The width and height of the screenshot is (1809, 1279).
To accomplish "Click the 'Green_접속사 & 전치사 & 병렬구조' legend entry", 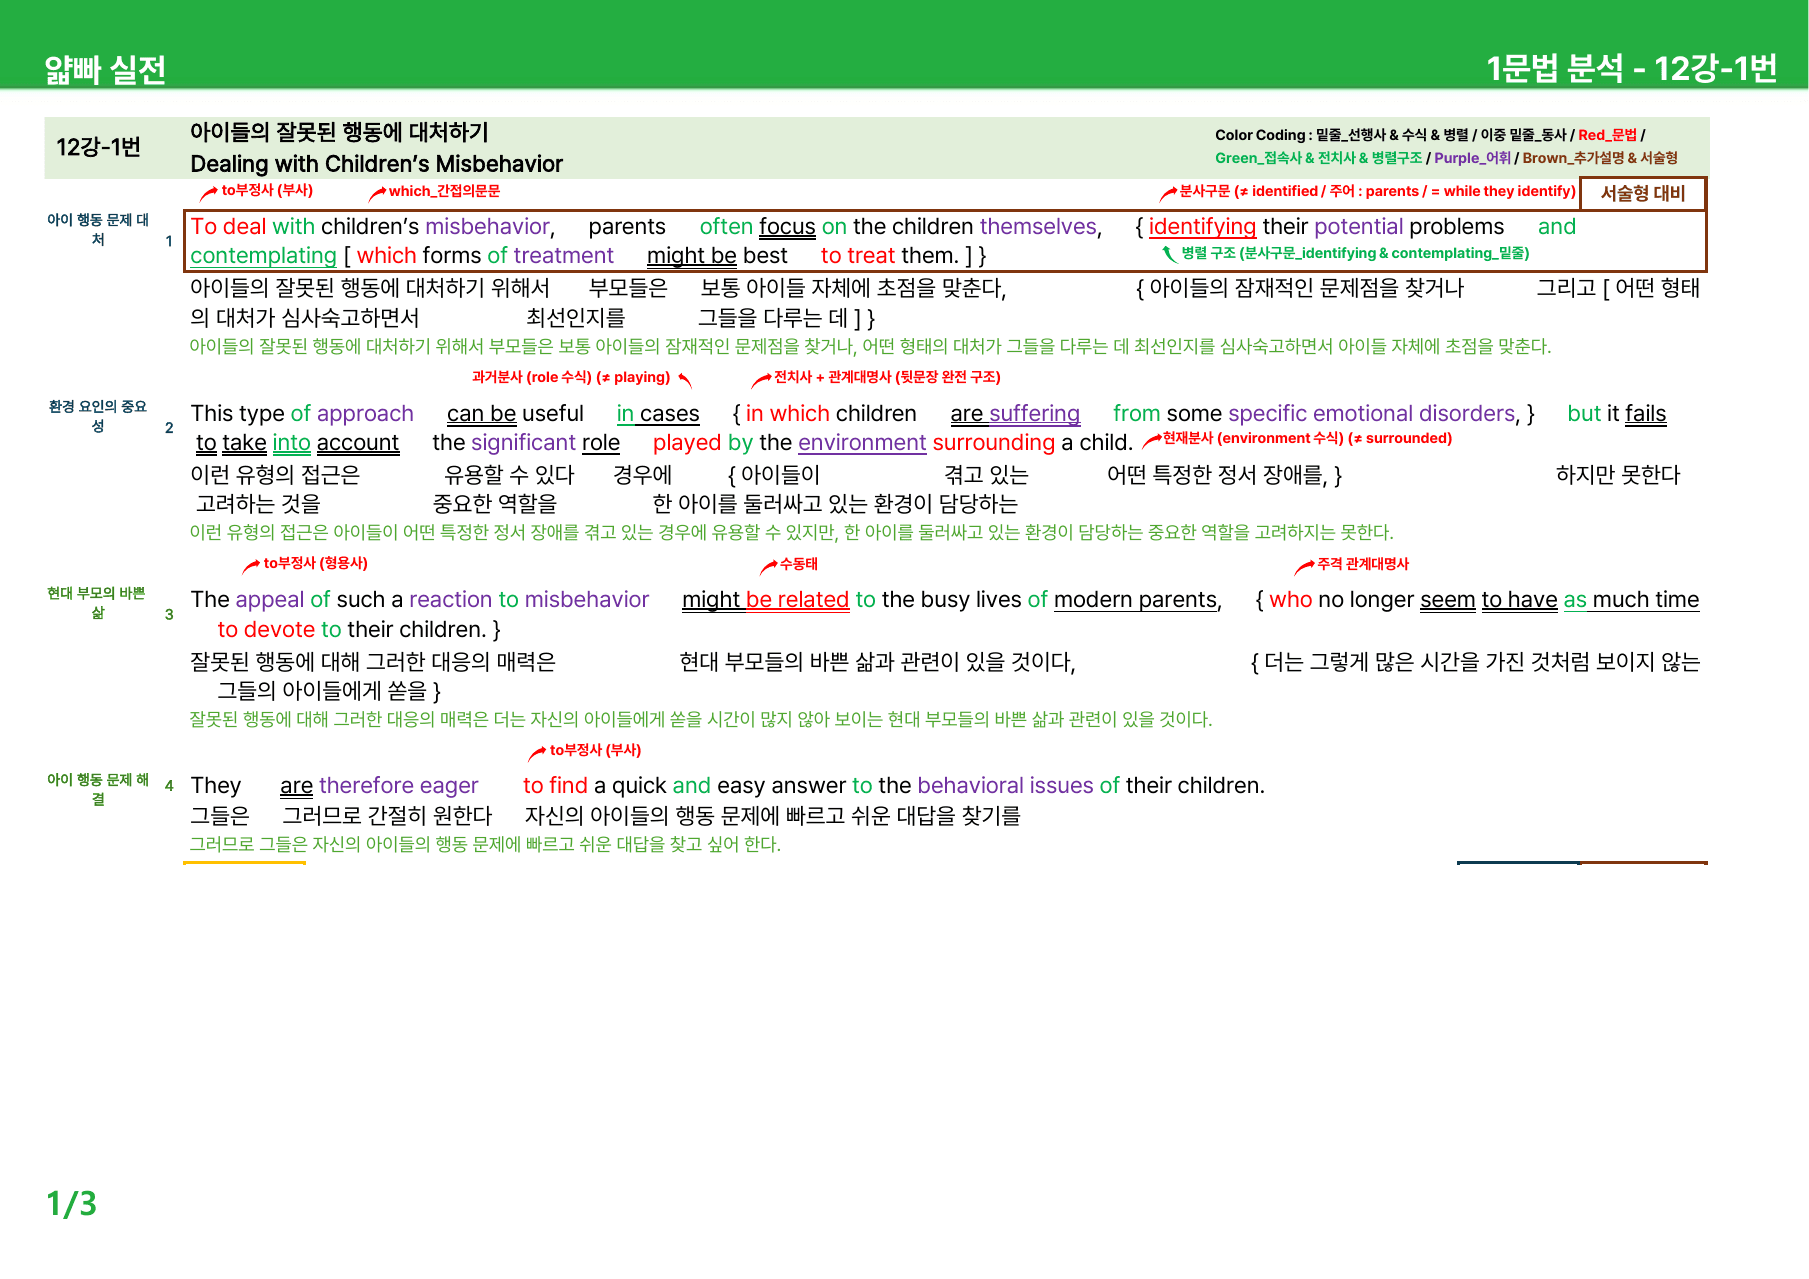I will pyautogui.click(x=1318, y=158).
